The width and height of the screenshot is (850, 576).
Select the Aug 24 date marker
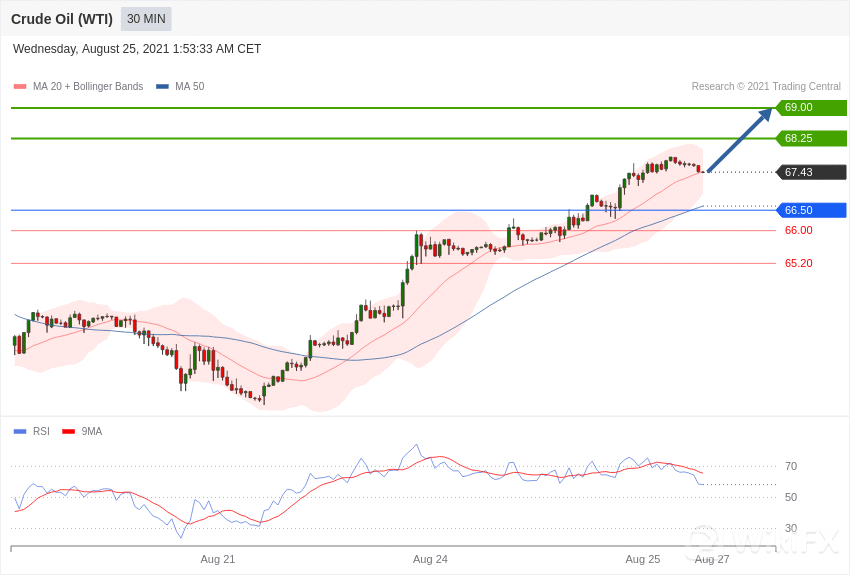[x=430, y=559]
